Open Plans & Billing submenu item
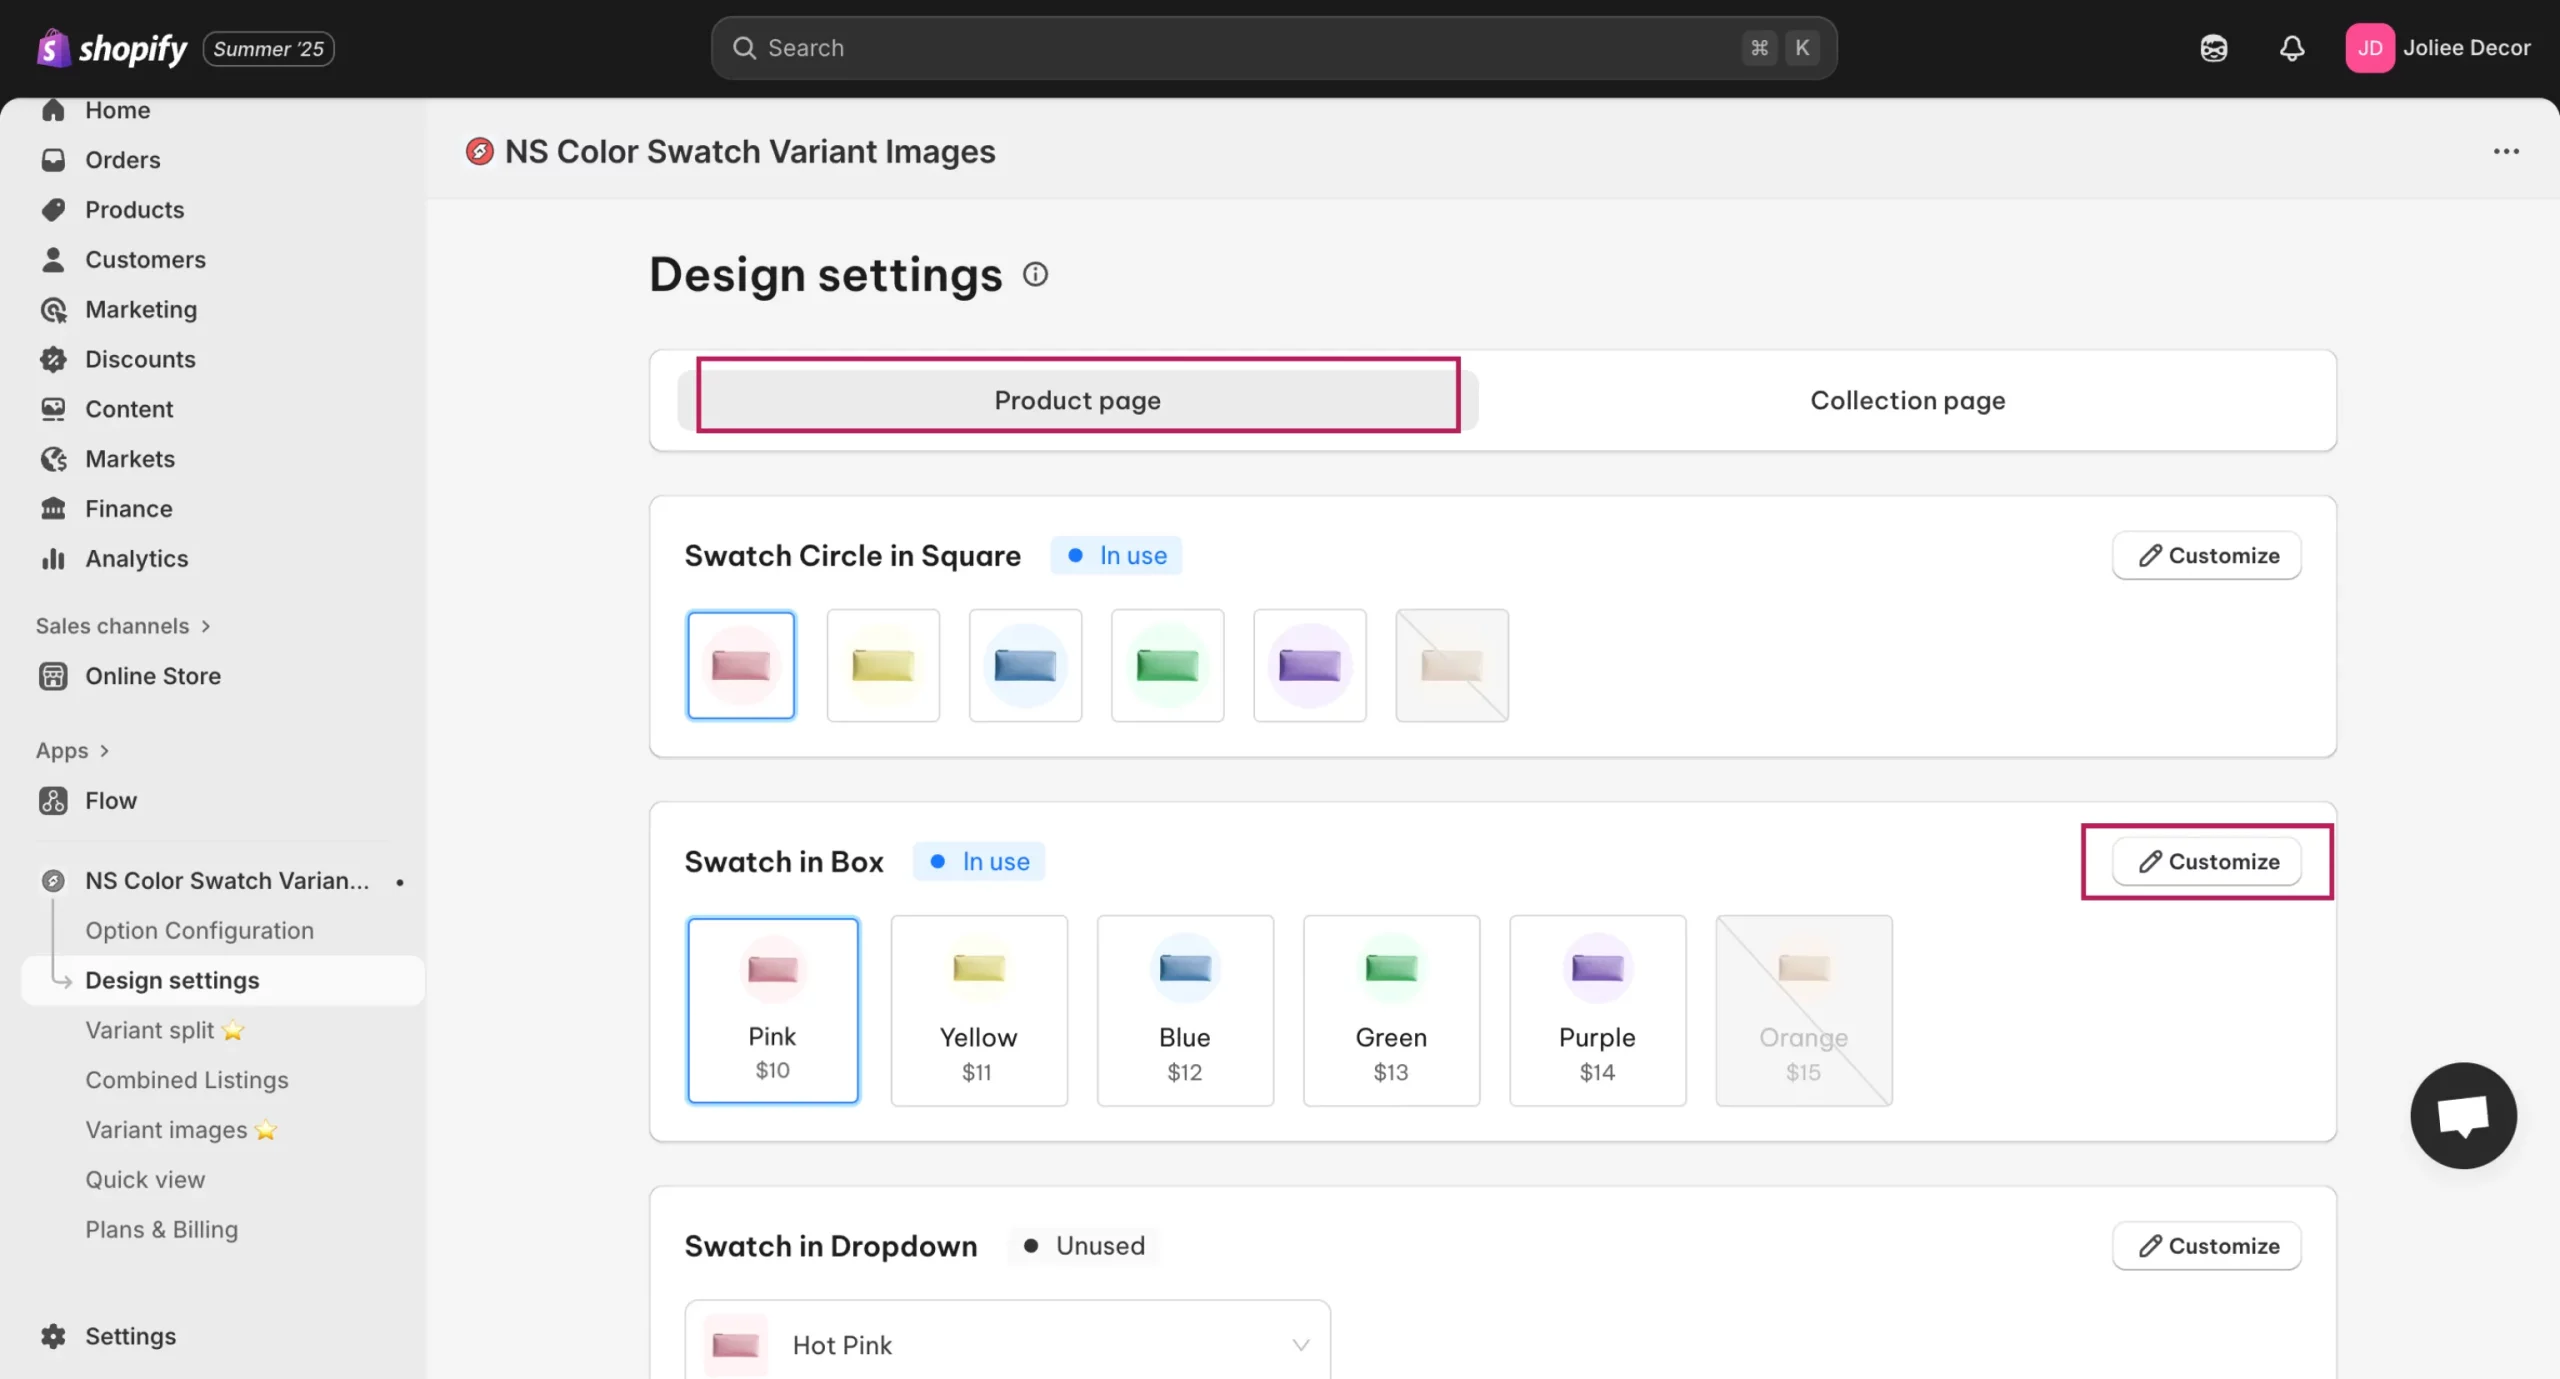The width and height of the screenshot is (2560, 1379). coord(162,1230)
